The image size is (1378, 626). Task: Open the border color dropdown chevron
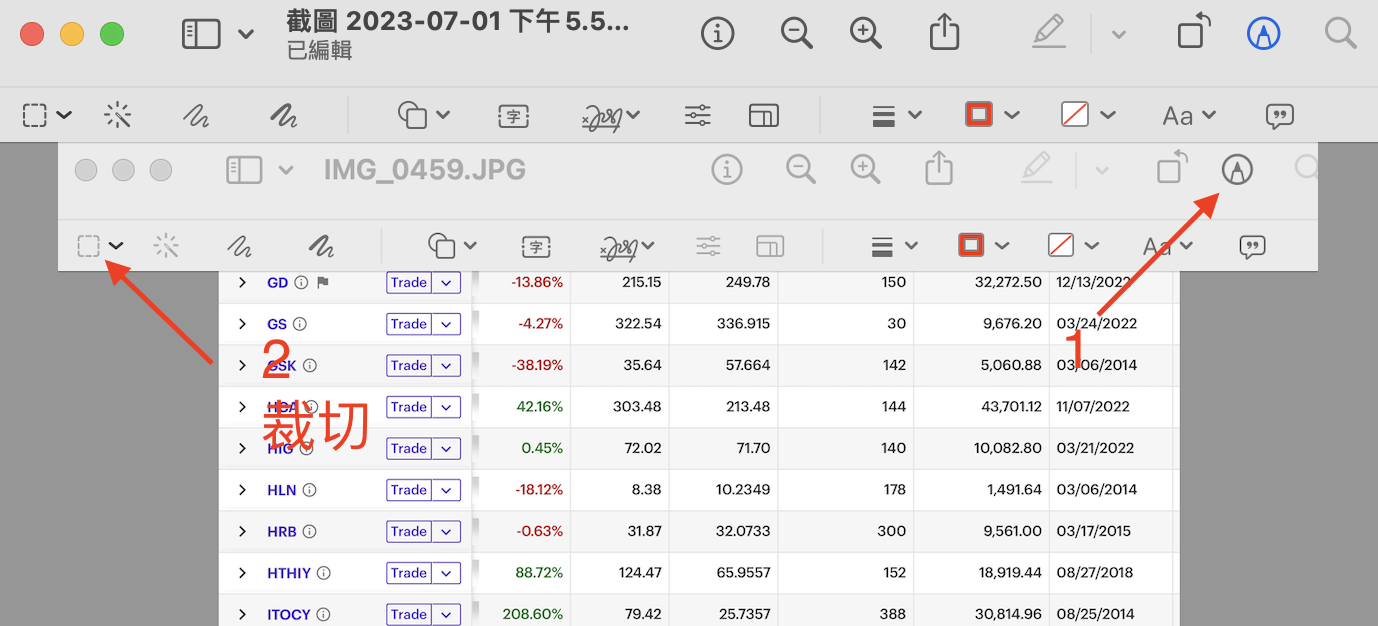pos(1012,115)
